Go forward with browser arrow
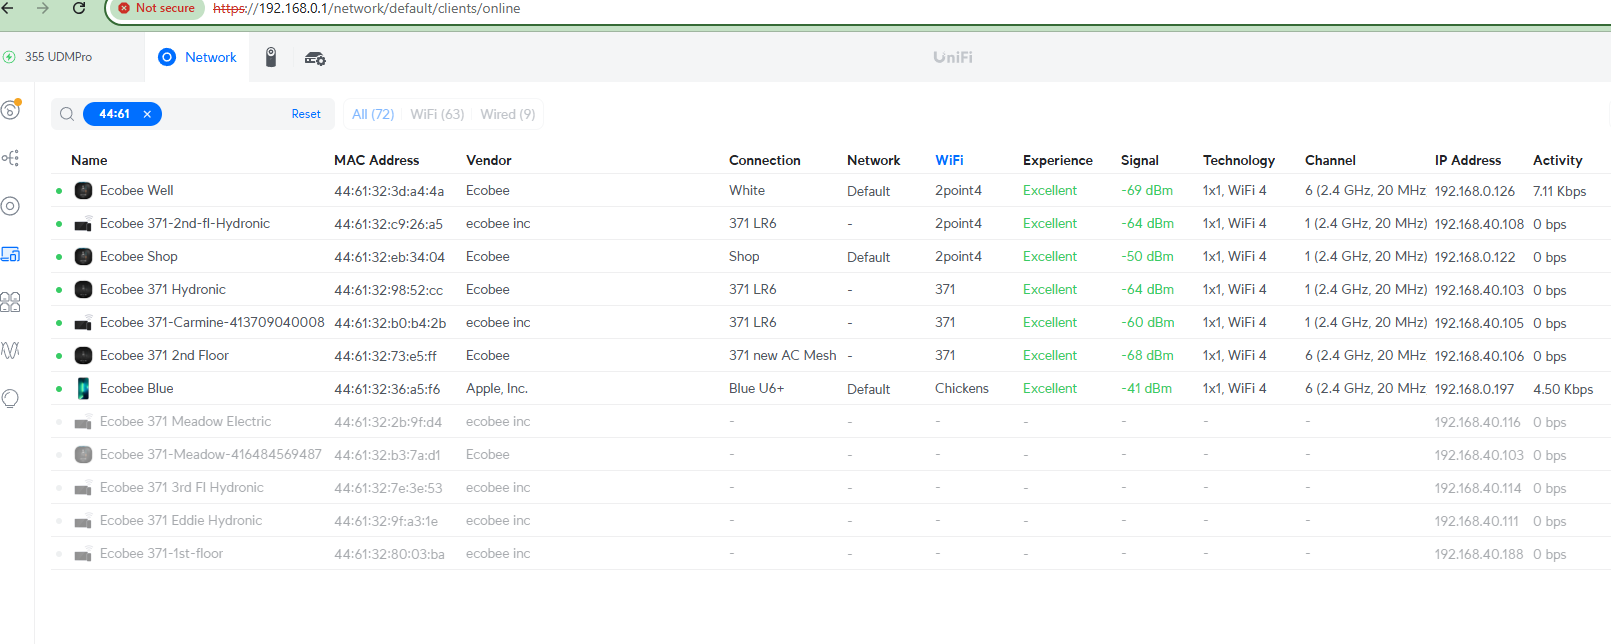 click(43, 8)
